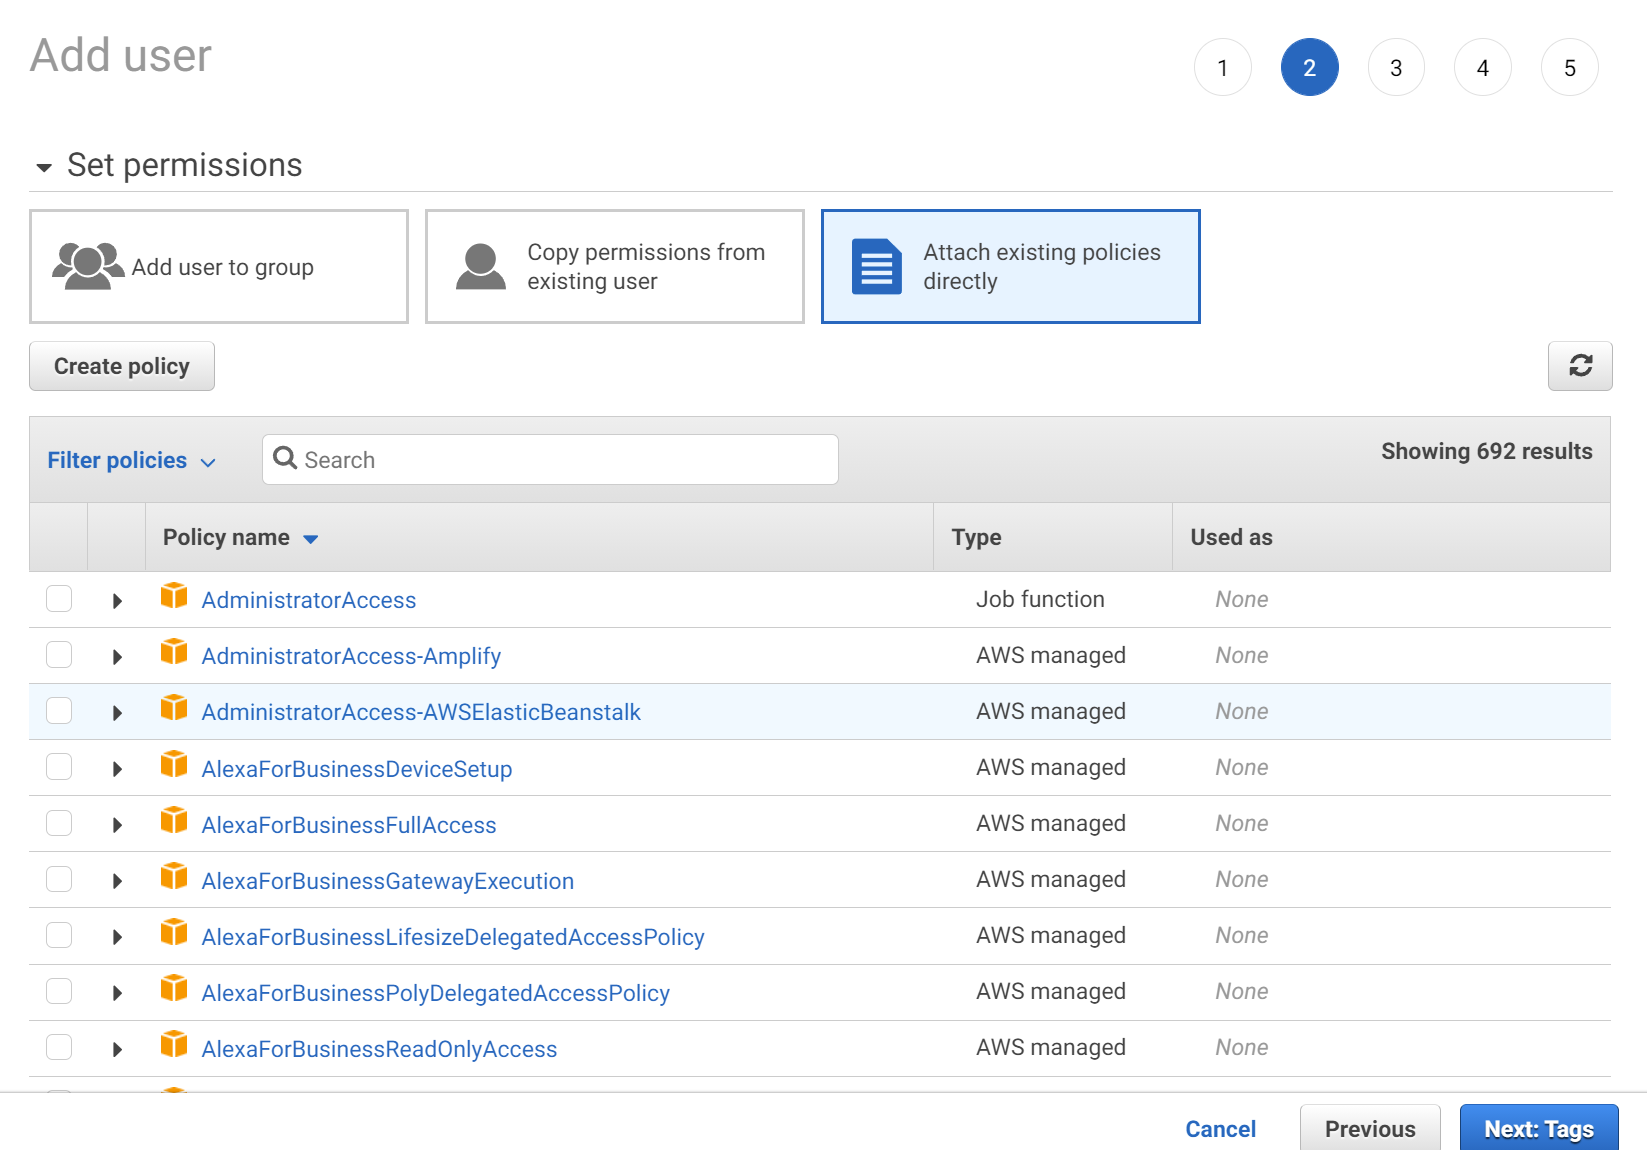Open the AlexaForBusinessReadOnlyAccess link
The width and height of the screenshot is (1647, 1150).
(x=379, y=1049)
